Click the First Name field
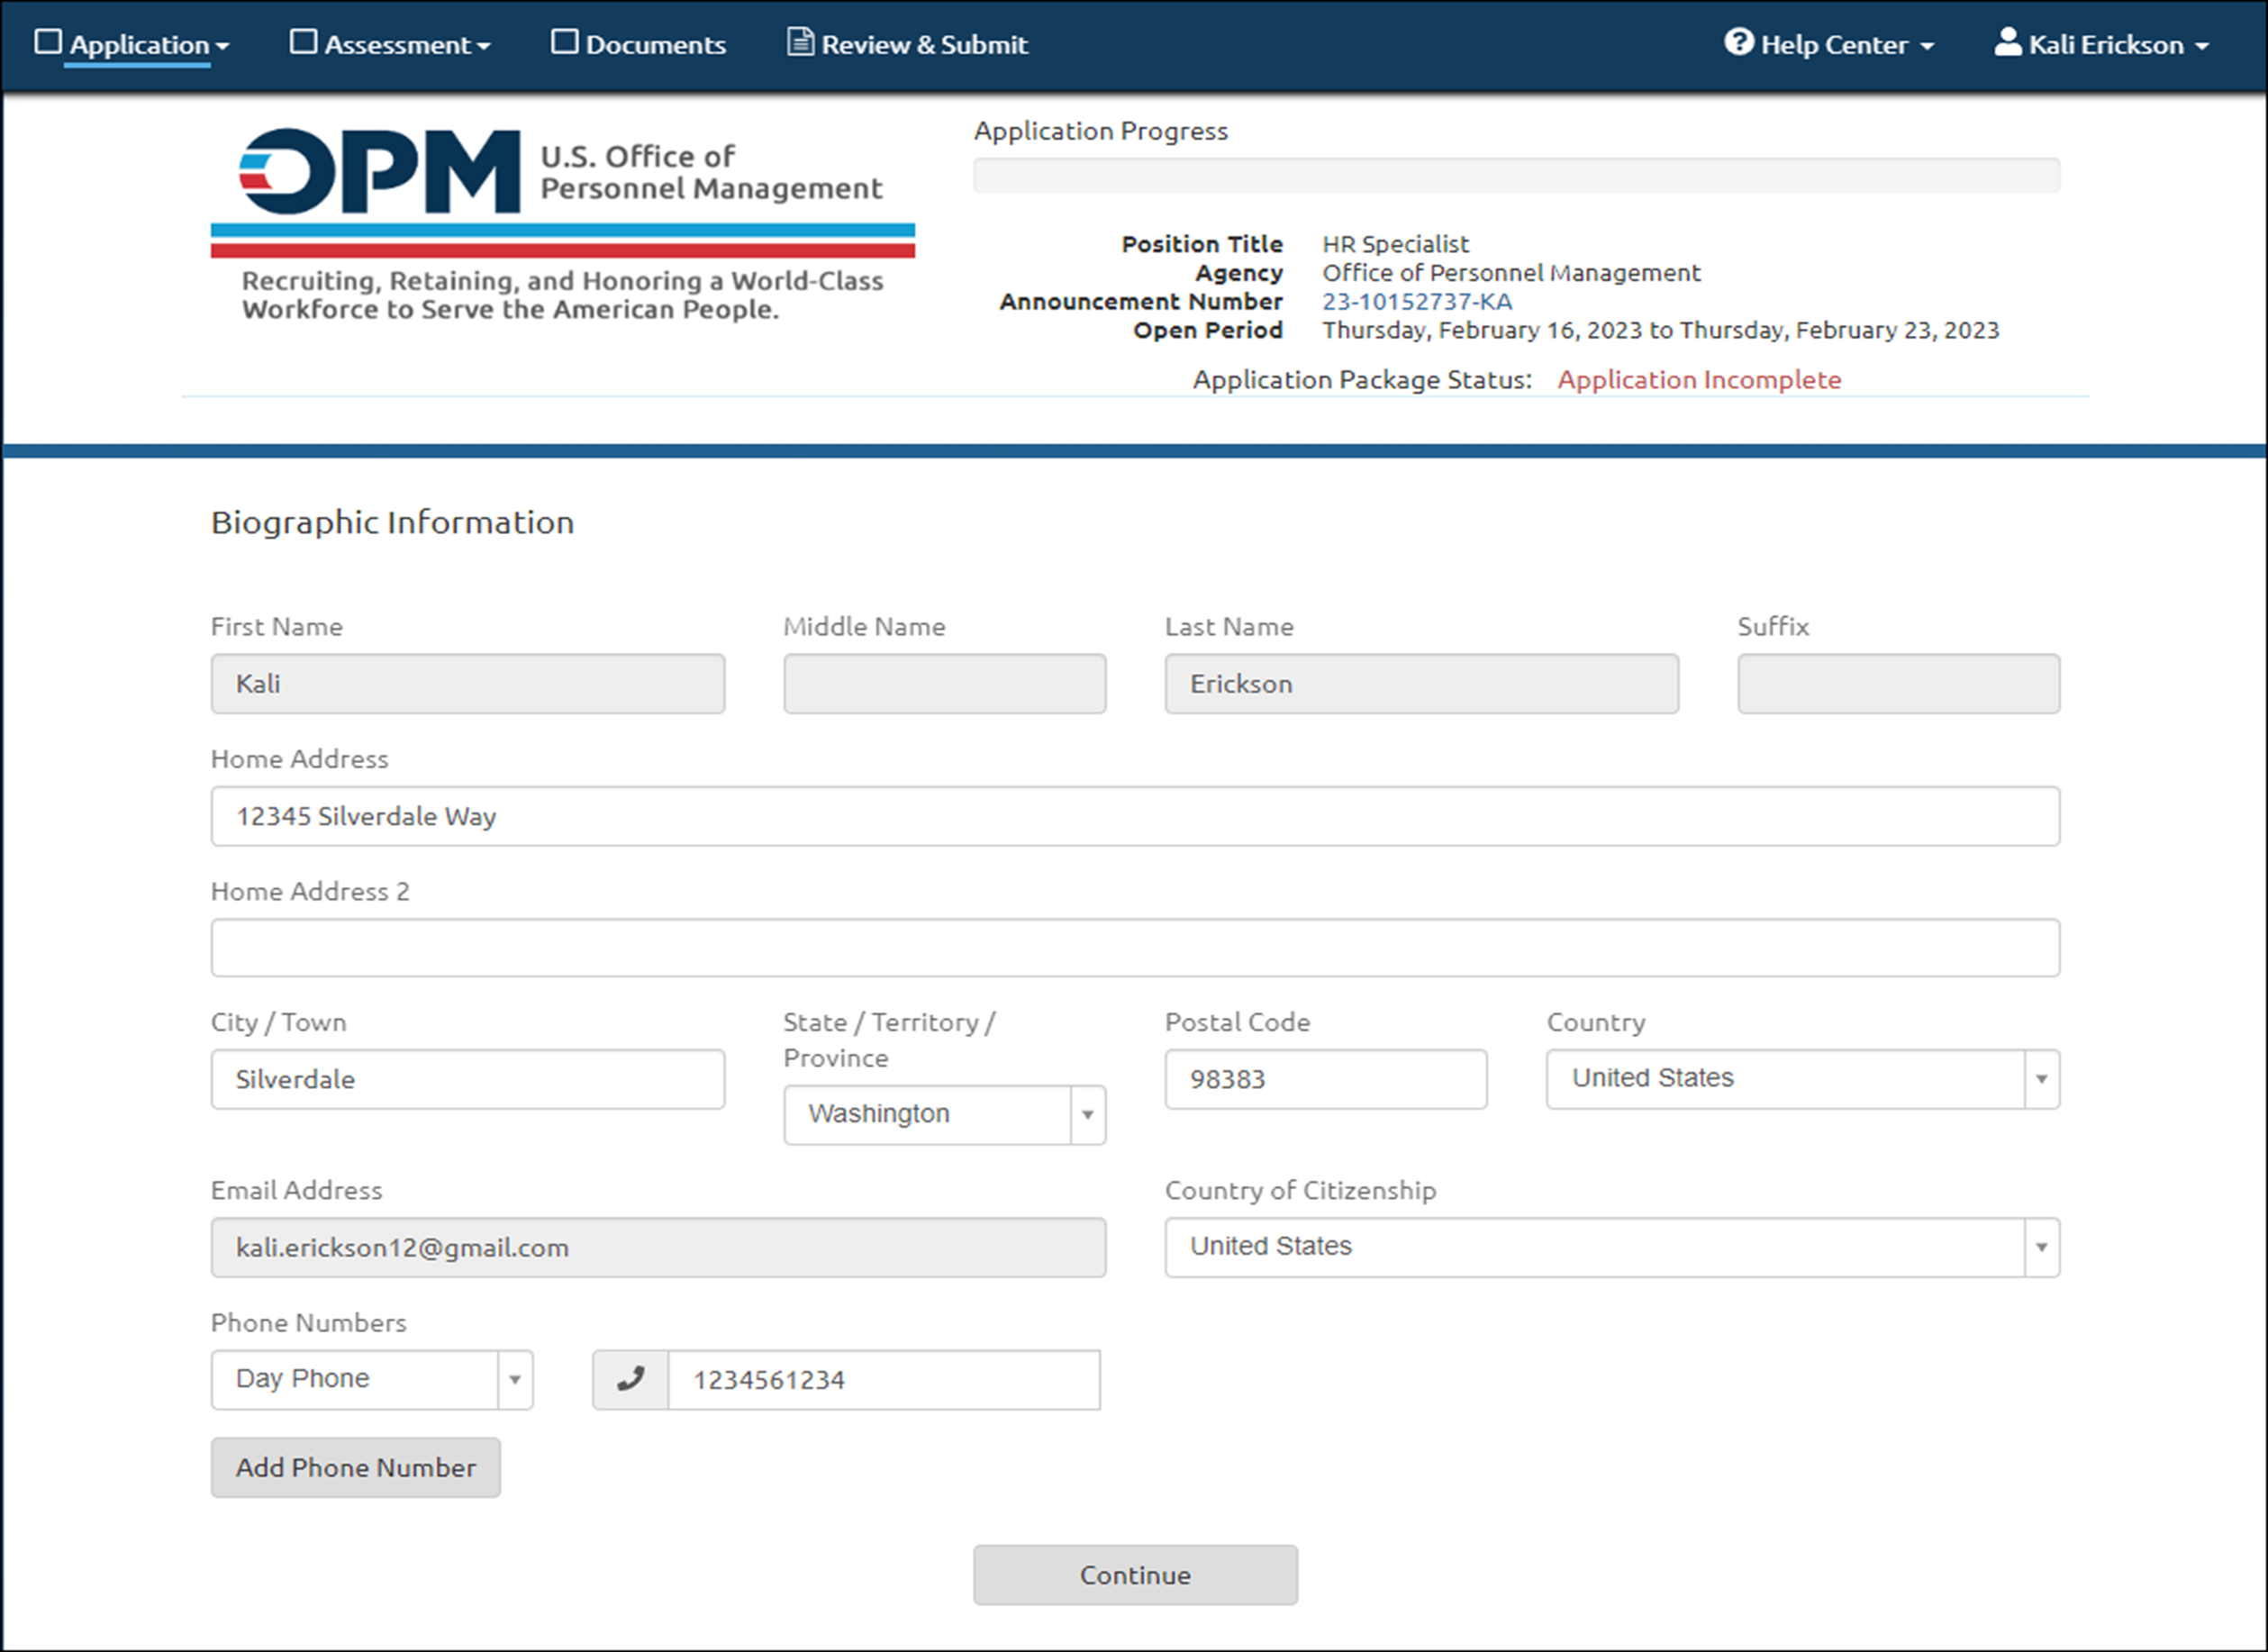Screen dimensions: 2268x1652 coord(467,684)
